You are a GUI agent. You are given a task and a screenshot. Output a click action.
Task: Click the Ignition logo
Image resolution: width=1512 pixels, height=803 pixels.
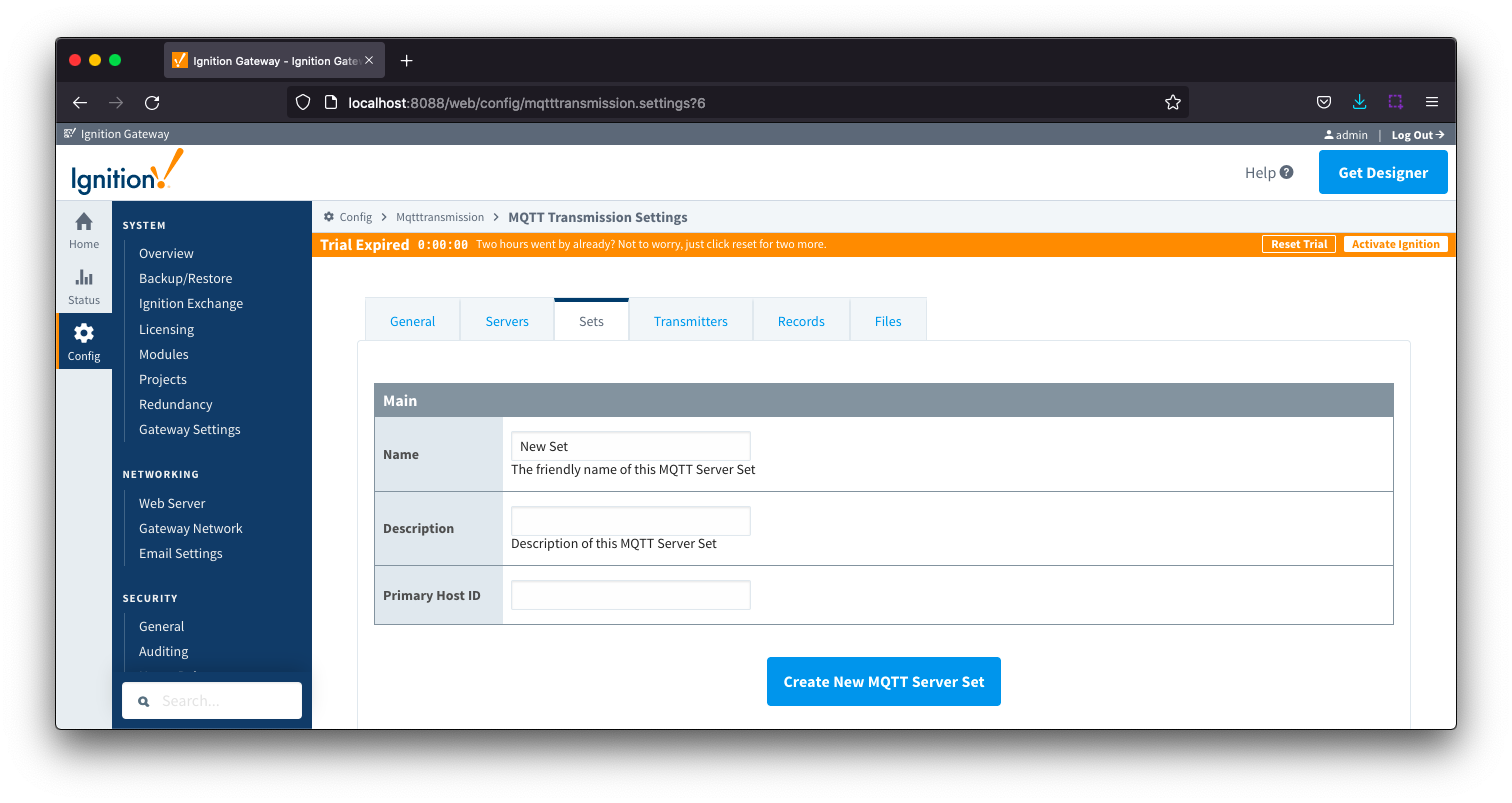127,172
